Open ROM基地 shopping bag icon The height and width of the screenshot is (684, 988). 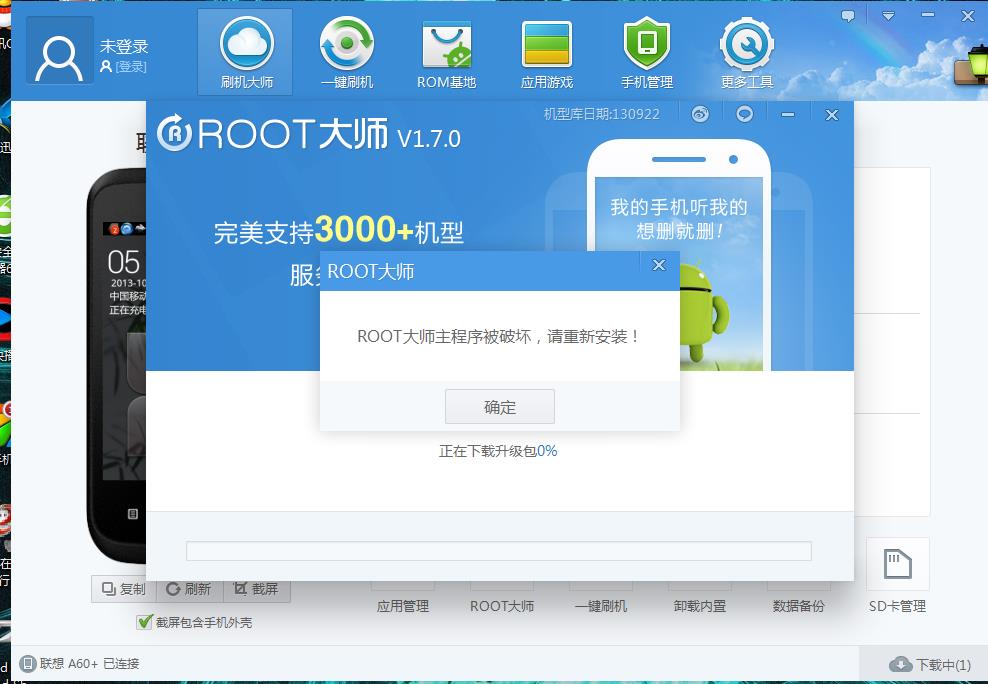(x=446, y=53)
